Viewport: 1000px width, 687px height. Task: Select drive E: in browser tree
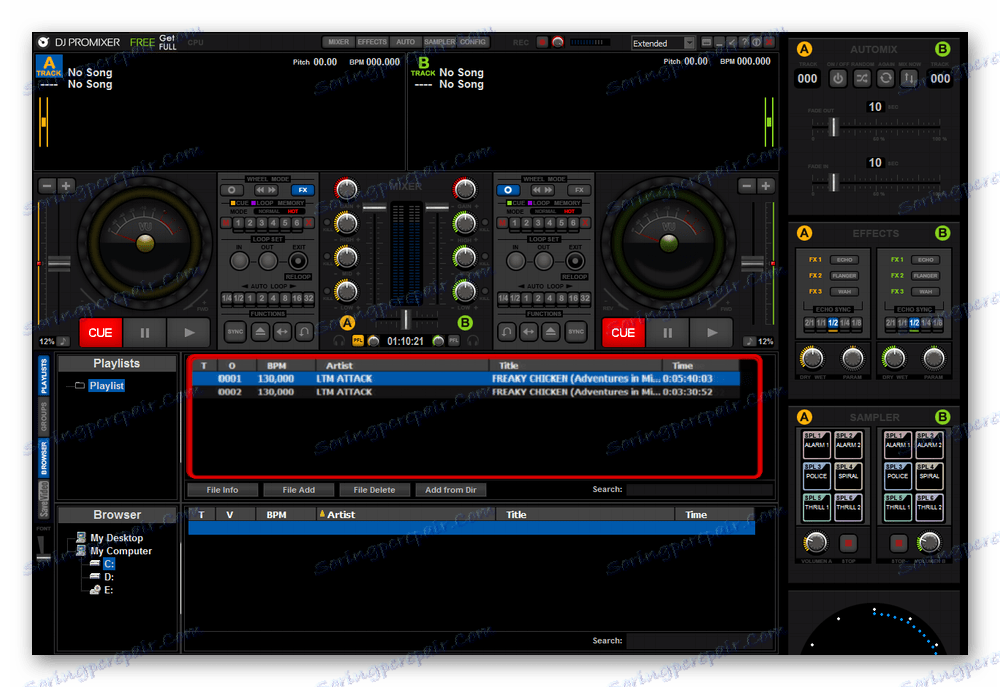click(108, 590)
